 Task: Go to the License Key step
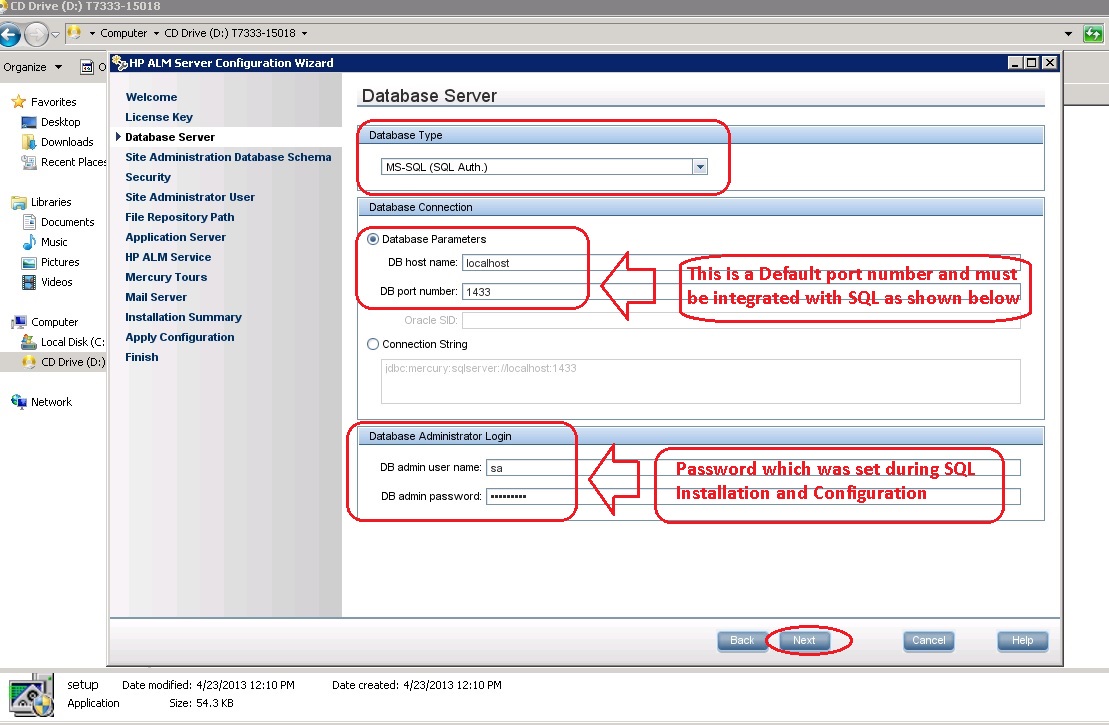coord(159,117)
